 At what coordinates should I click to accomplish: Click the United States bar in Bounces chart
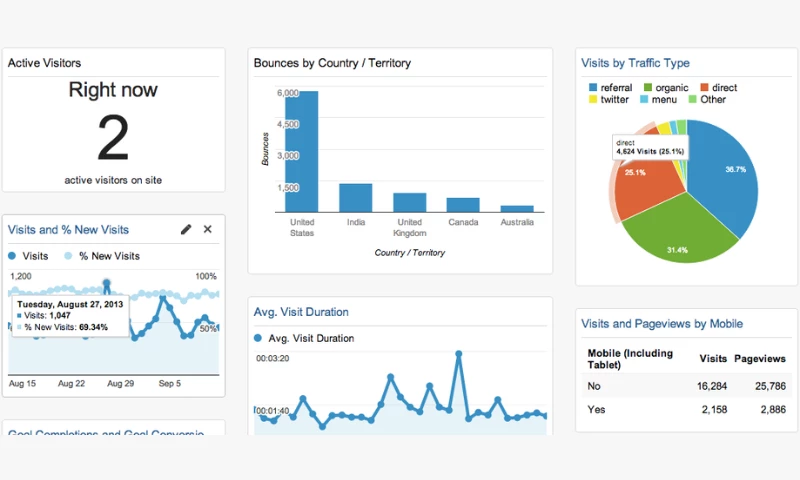click(x=301, y=152)
